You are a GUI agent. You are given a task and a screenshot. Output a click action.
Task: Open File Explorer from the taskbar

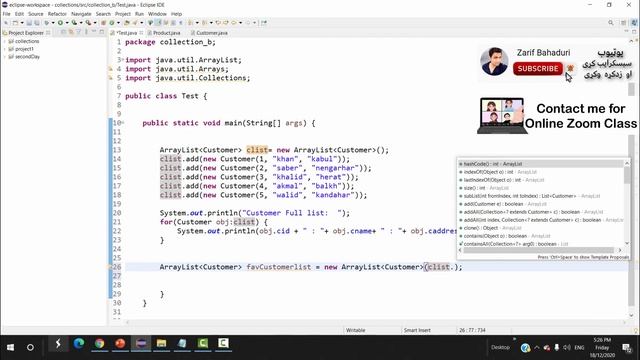coord(161,344)
